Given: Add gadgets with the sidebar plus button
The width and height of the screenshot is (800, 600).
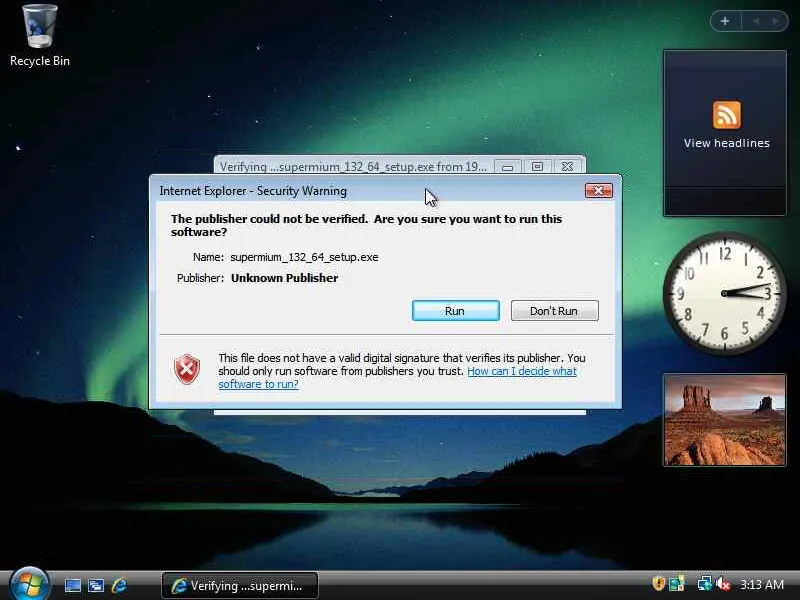Looking at the screenshot, I should click(725, 21).
